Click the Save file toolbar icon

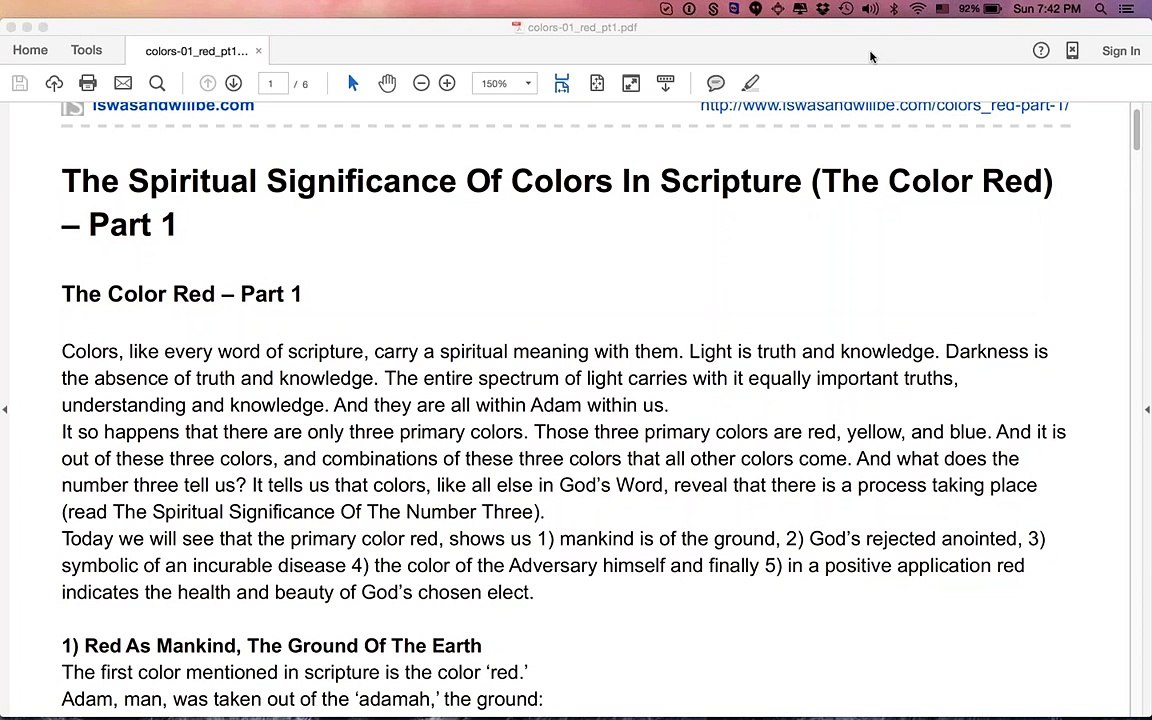20,83
